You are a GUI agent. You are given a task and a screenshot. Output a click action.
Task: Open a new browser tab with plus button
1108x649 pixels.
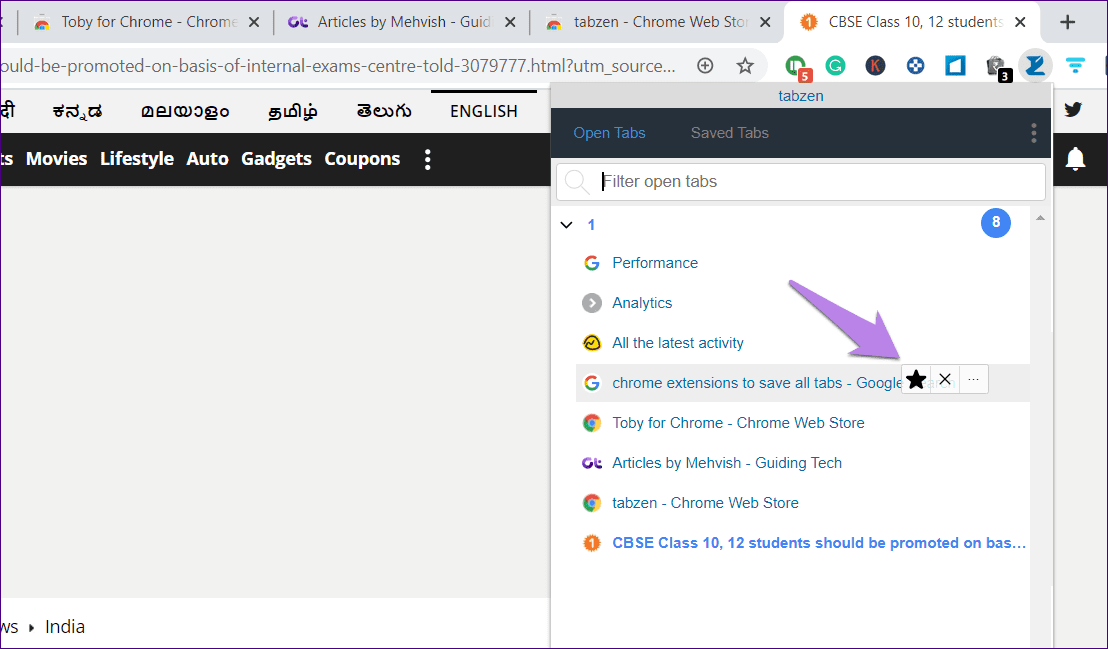(1068, 23)
